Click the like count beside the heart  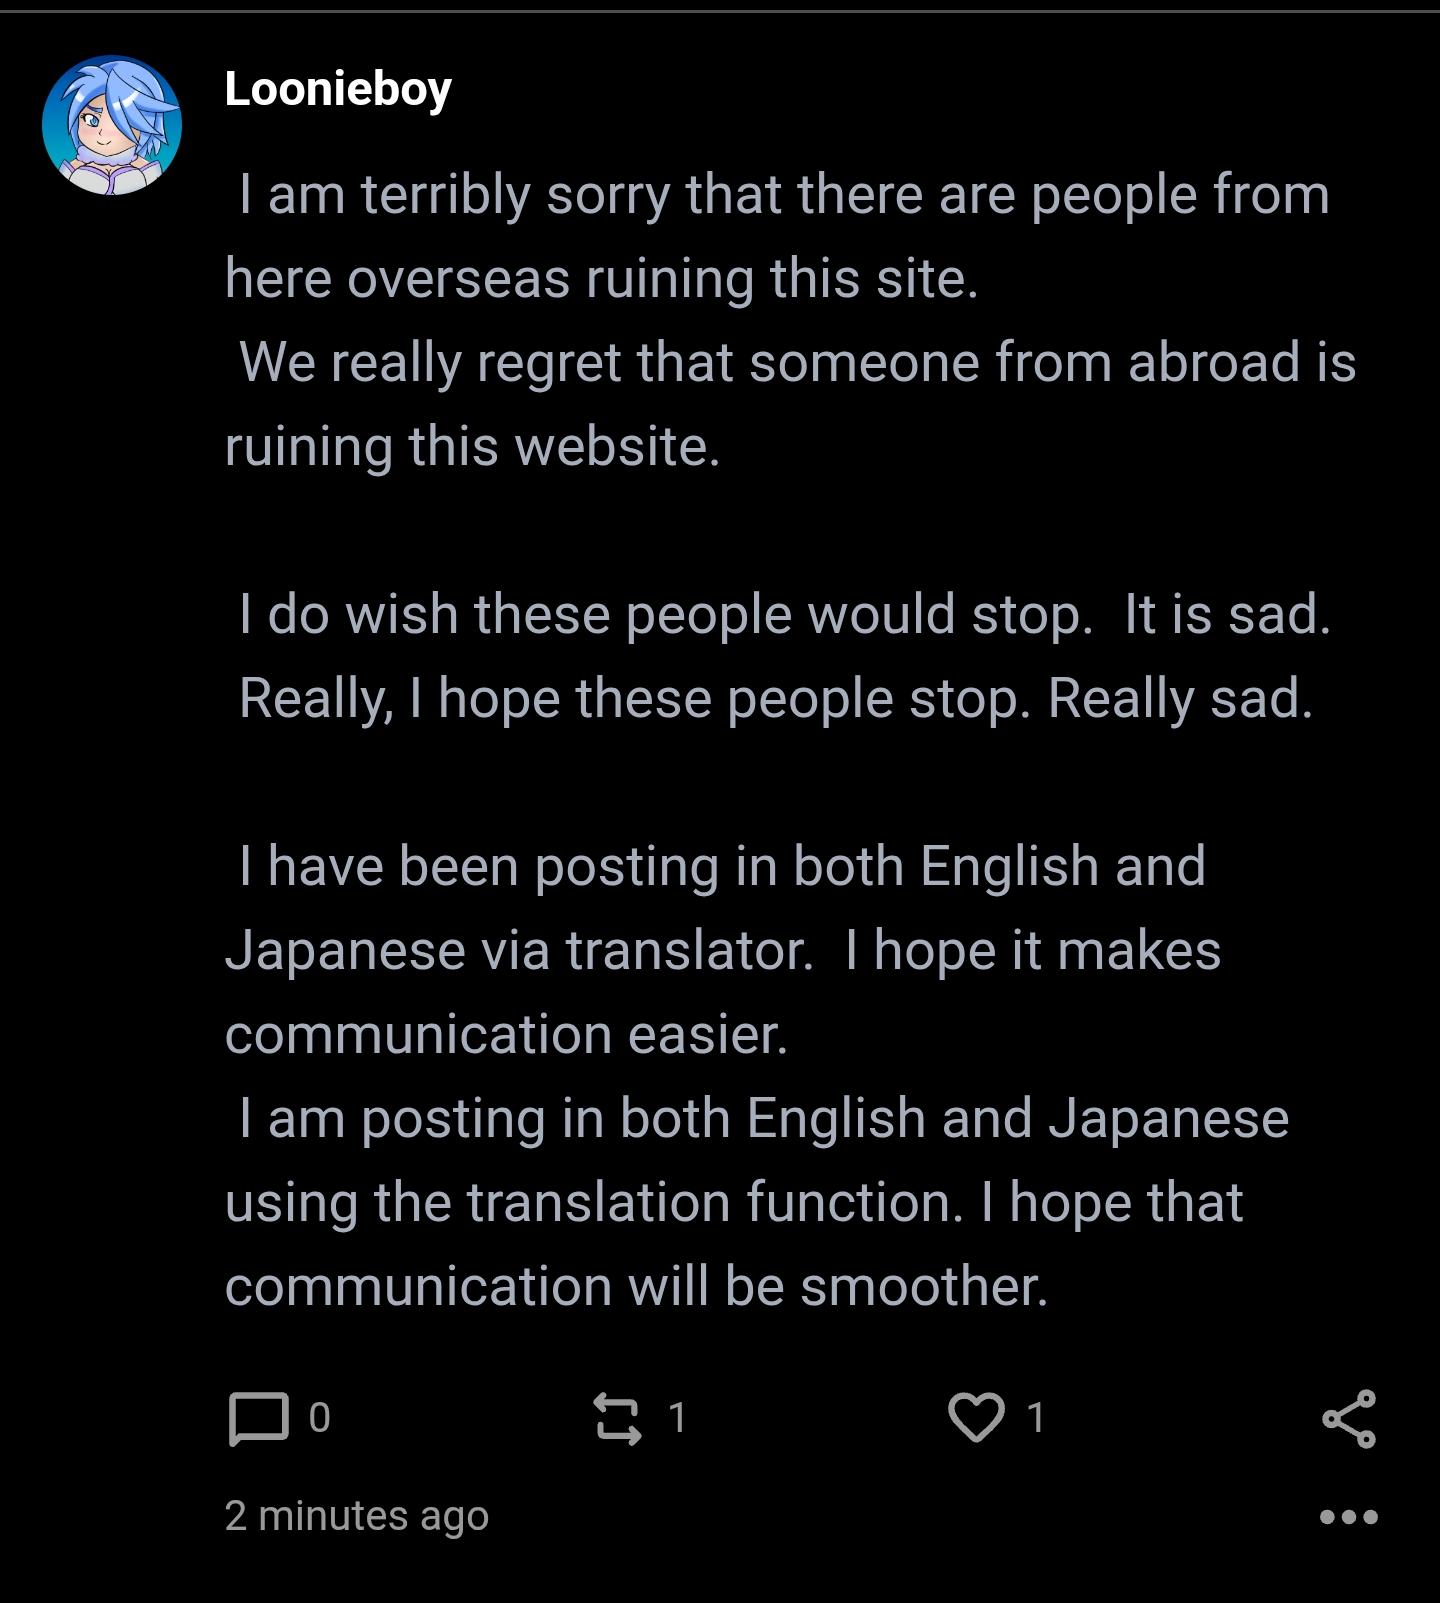[x=1035, y=1418]
